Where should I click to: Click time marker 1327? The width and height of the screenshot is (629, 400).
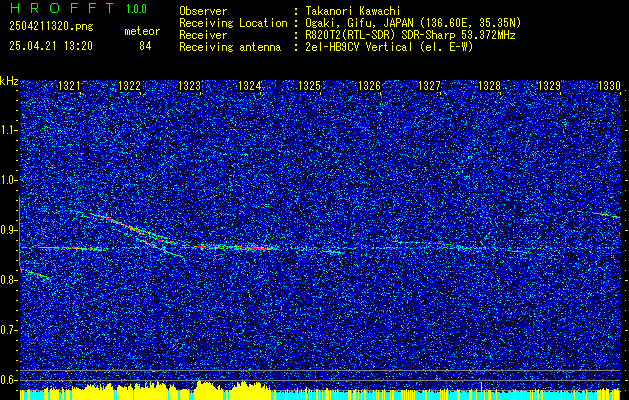point(430,86)
